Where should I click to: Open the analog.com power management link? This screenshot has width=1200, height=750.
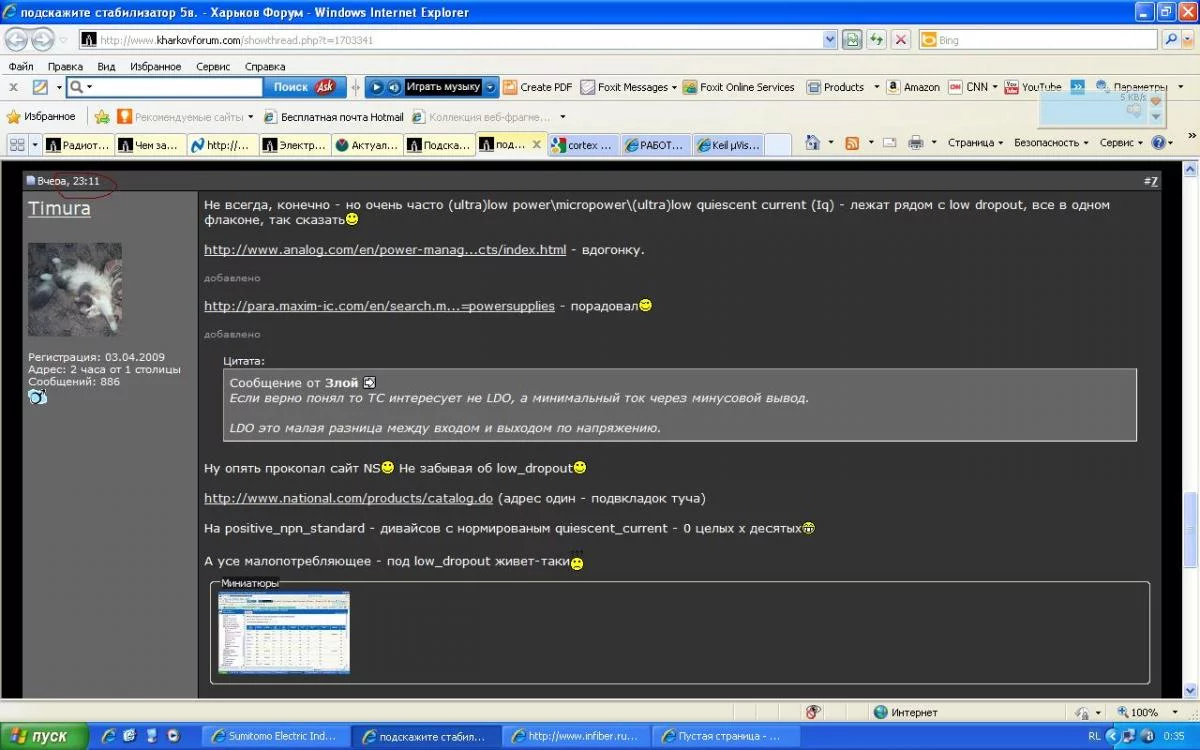click(x=385, y=249)
